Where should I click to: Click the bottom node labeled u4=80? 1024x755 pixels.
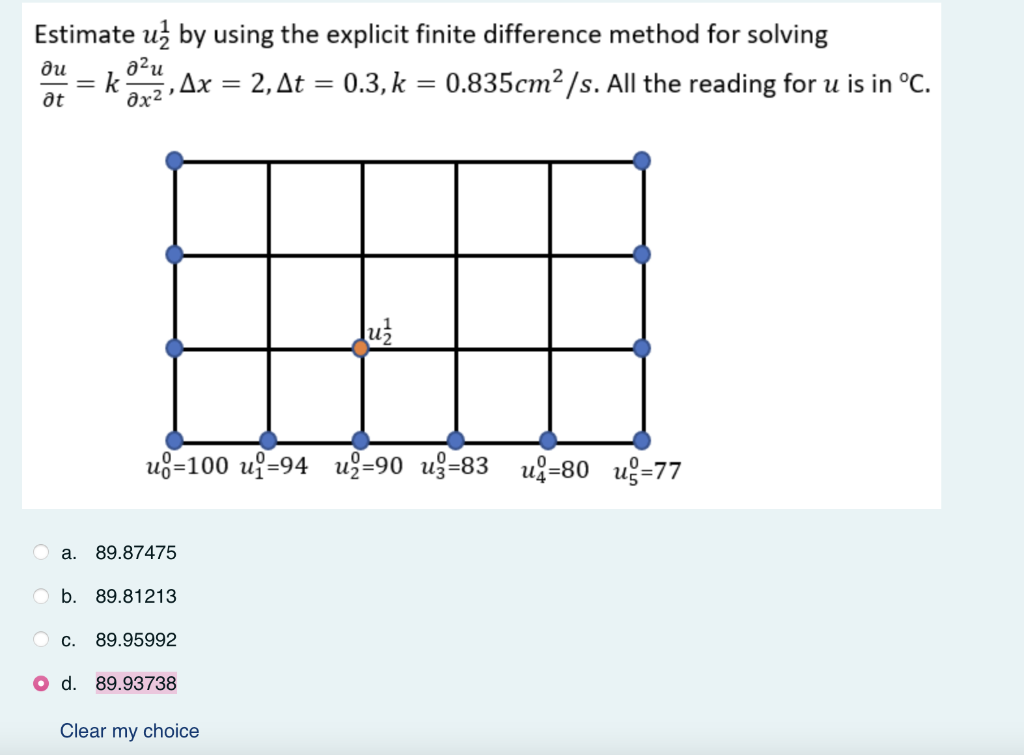[x=547, y=440]
